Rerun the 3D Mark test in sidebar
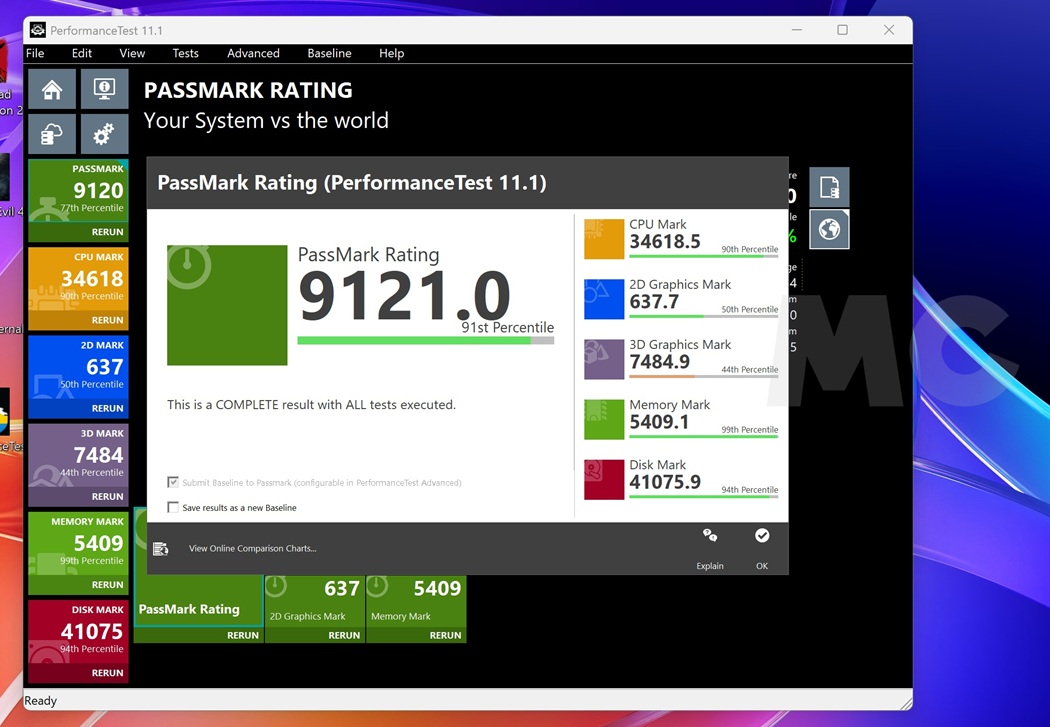 (107, 497)
